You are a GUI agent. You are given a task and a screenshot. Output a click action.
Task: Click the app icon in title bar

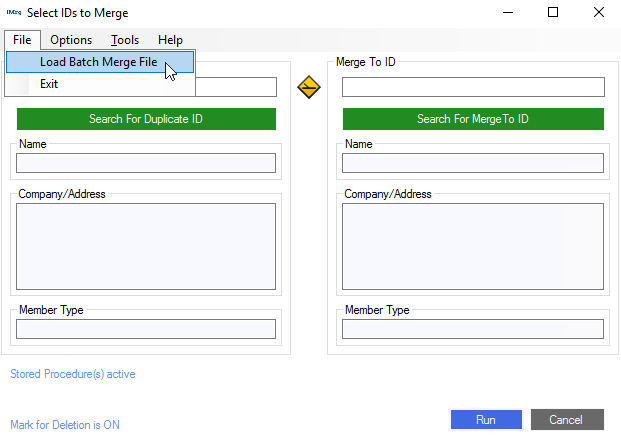[14, 13]
